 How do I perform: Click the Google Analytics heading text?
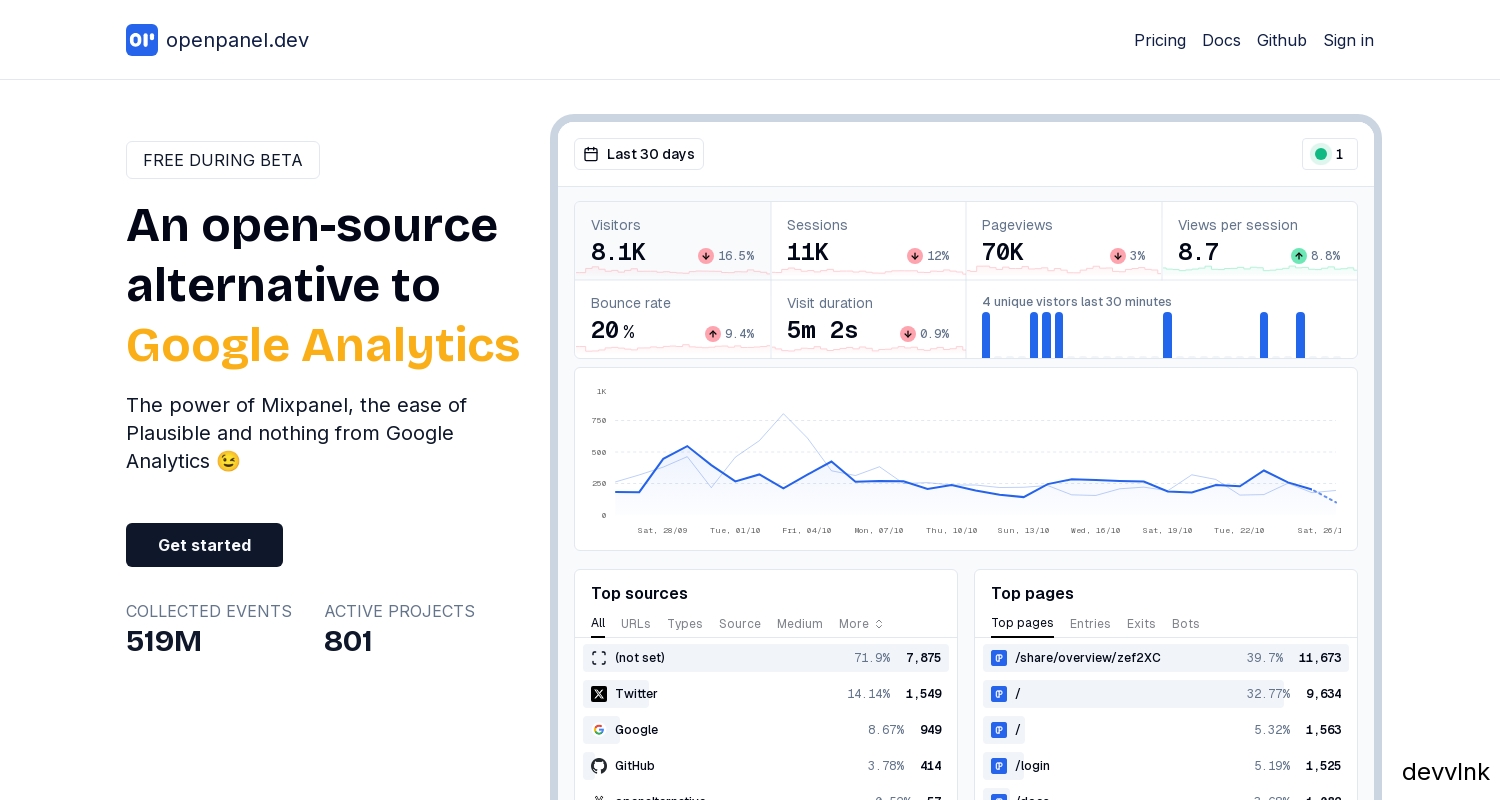point(323,345)
